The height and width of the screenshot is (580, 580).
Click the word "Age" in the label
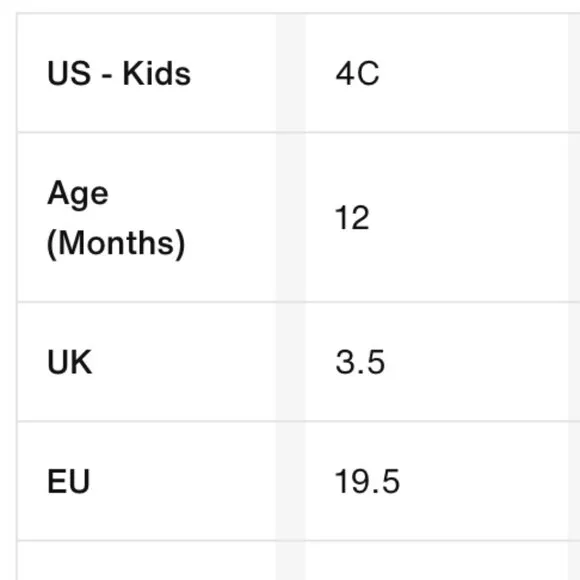click(x=78, y=194)
